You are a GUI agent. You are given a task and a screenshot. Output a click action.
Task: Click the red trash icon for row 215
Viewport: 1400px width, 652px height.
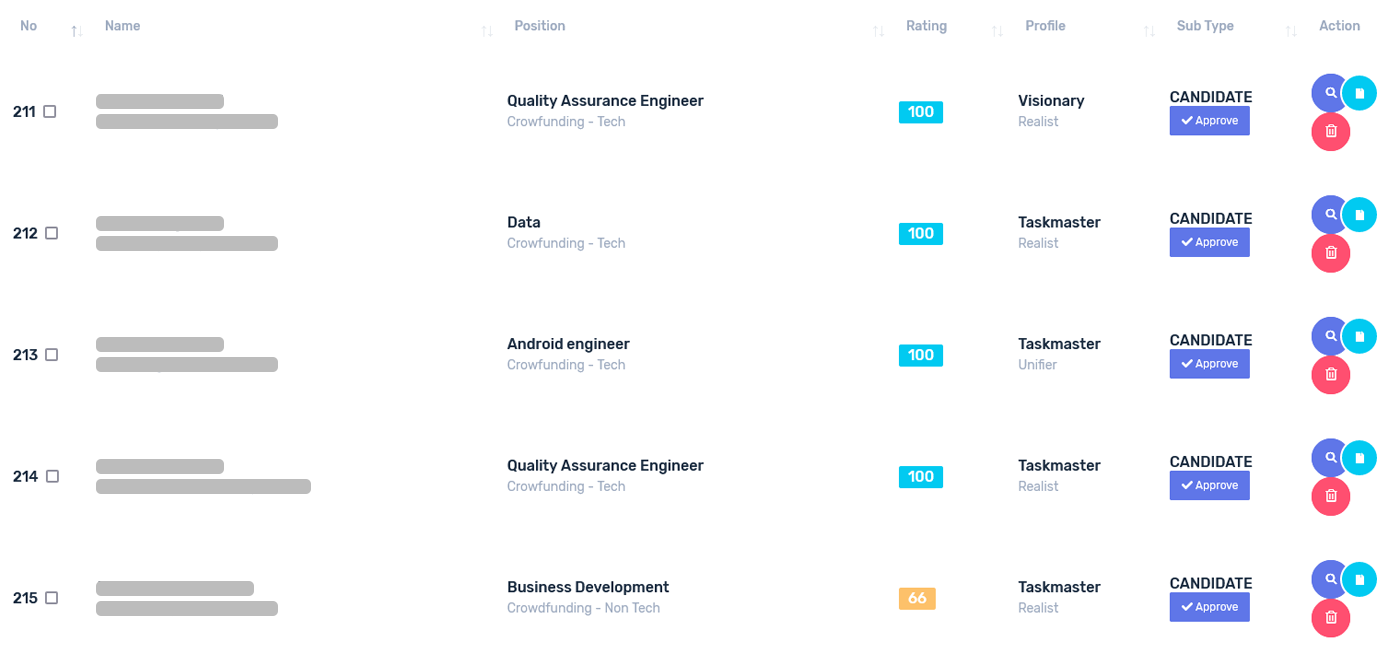coord(1331,618)
